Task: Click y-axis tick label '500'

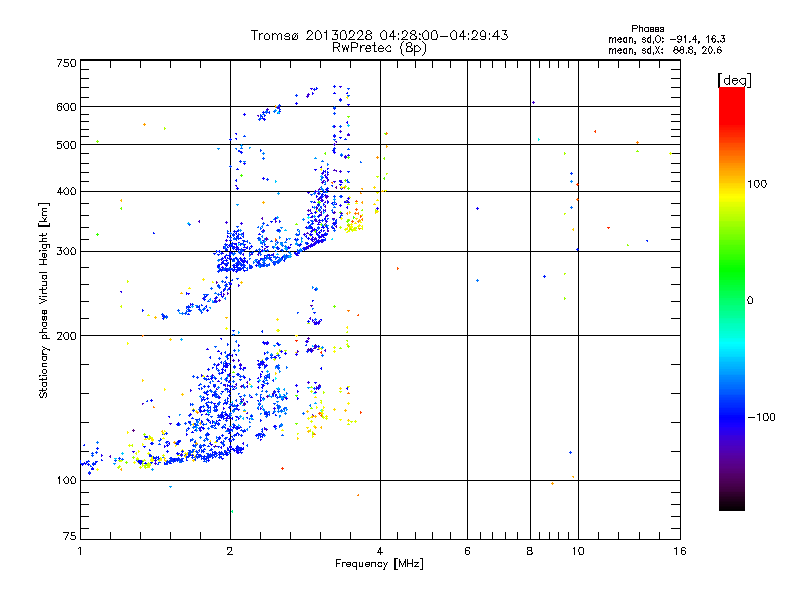Action: point(66,145)
